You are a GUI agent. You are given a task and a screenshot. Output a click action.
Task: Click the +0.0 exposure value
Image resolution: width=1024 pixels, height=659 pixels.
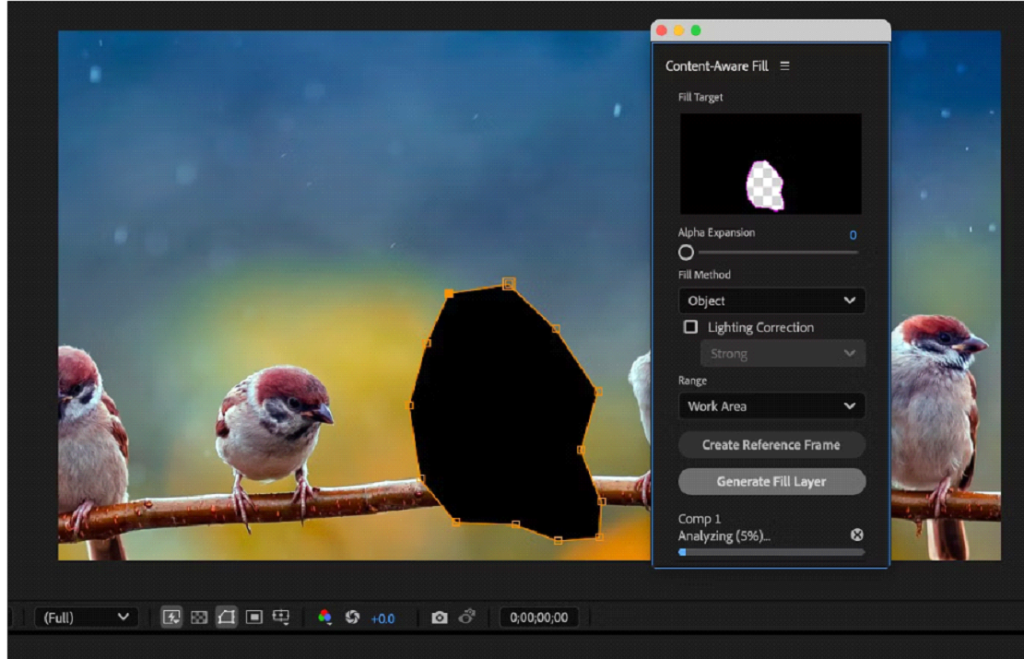[x=383, y=619]
